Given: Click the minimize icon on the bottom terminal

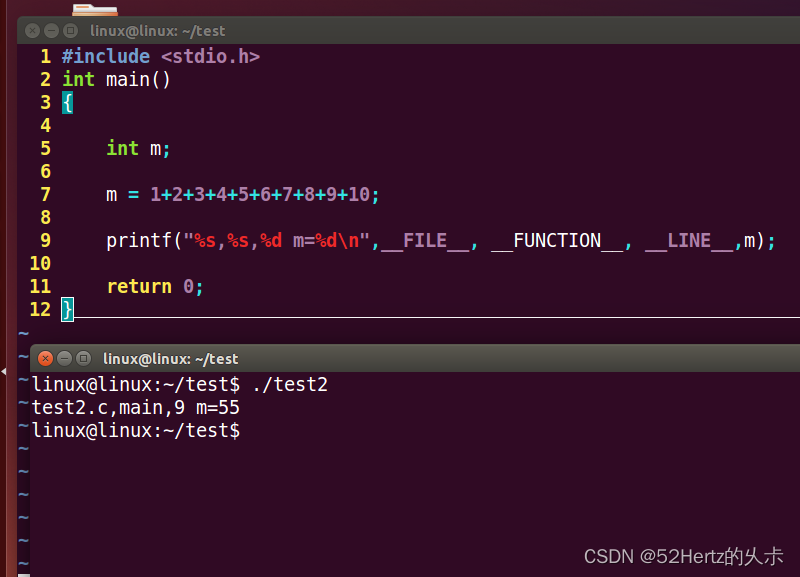Looking at the screenshot, I should click(x=63, y=358).
